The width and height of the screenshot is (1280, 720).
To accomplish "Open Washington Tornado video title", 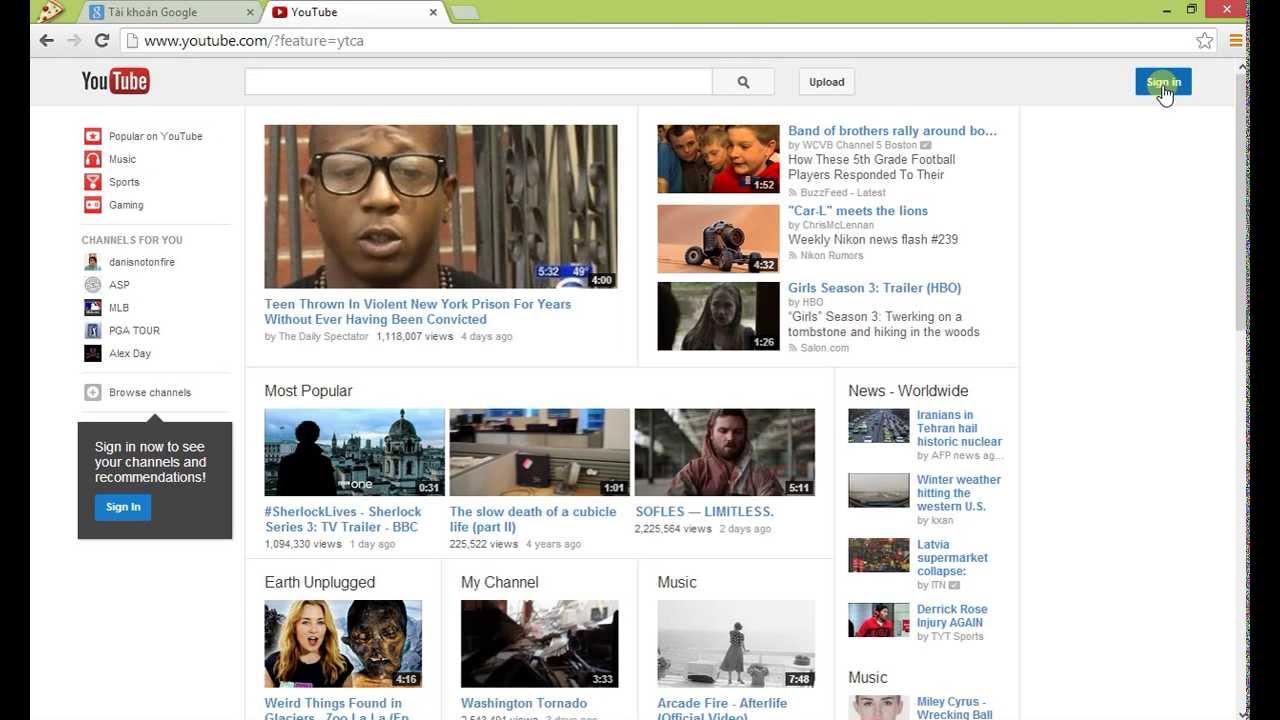I will click(x=524, y=704).
